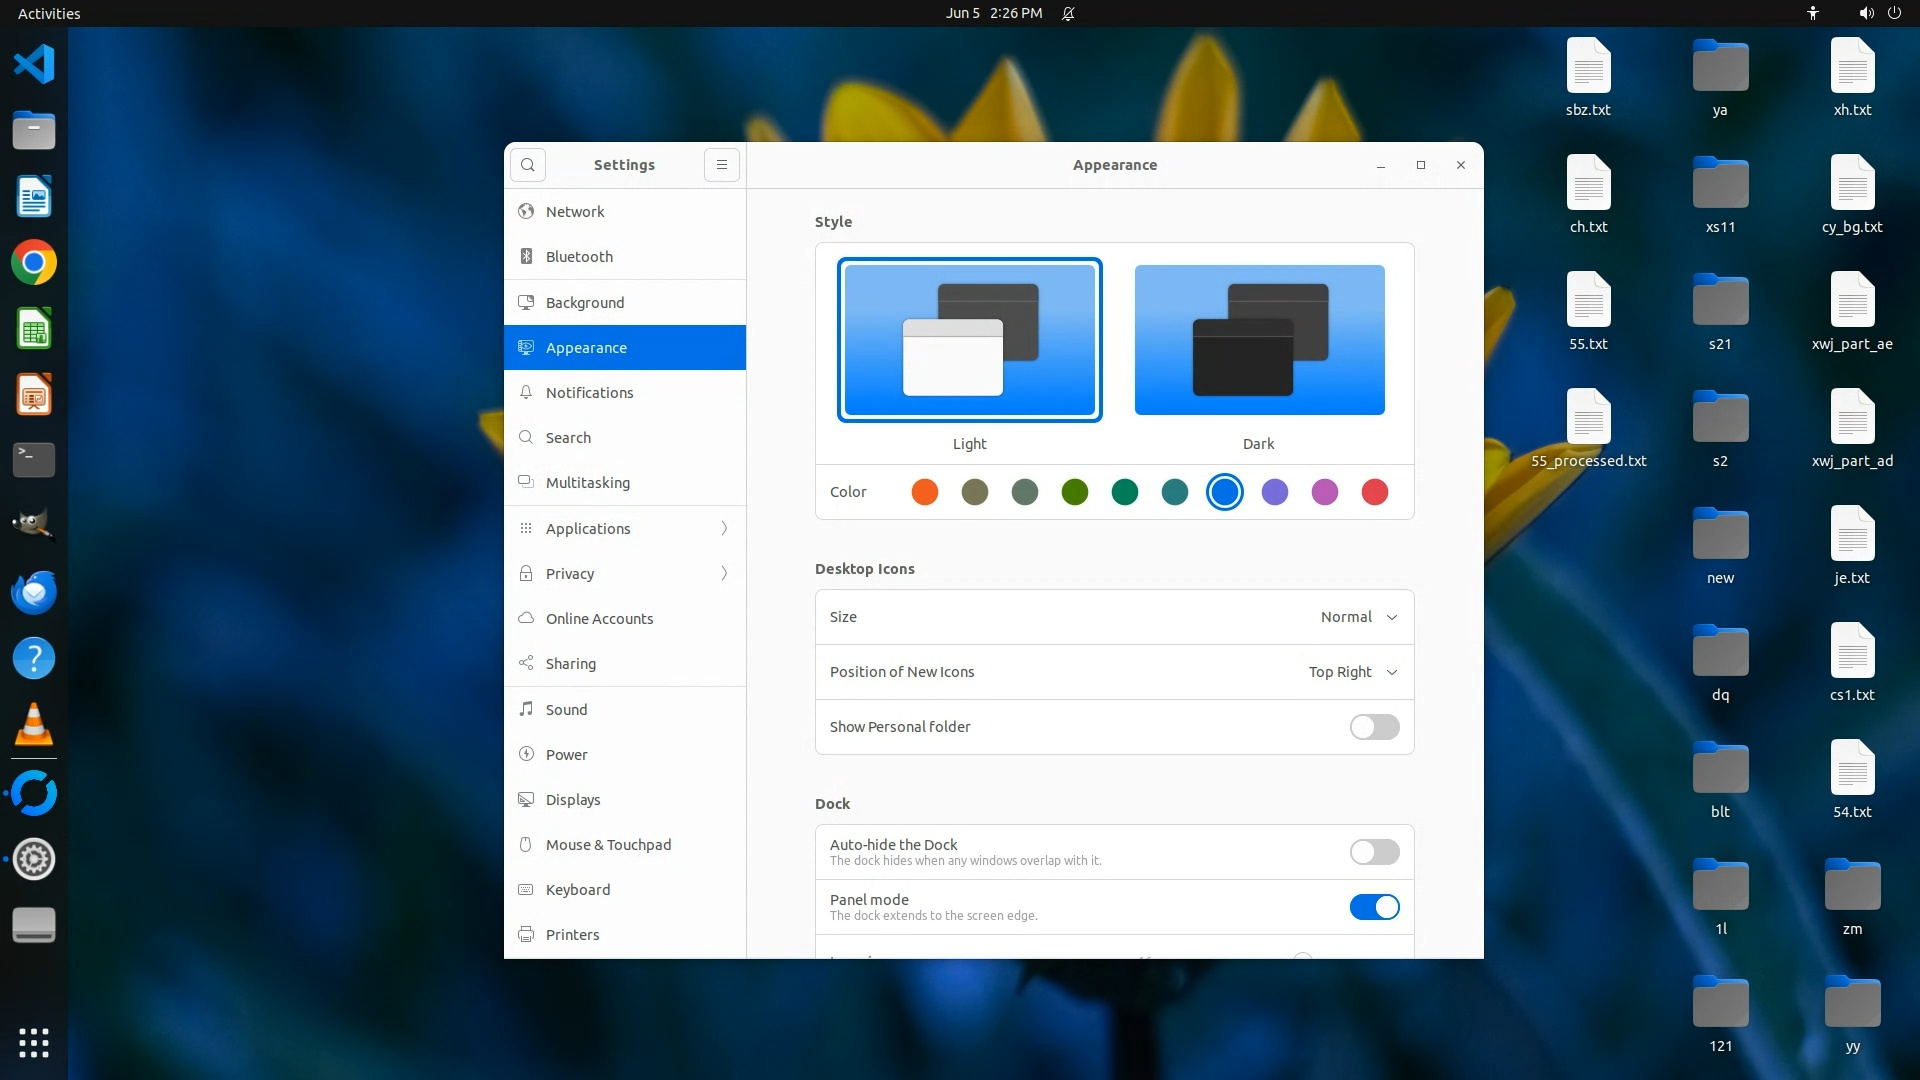This screenshot has width=1920, height=1080.
Task: Choose the Dark style thumbnail
Action: 1259,340
